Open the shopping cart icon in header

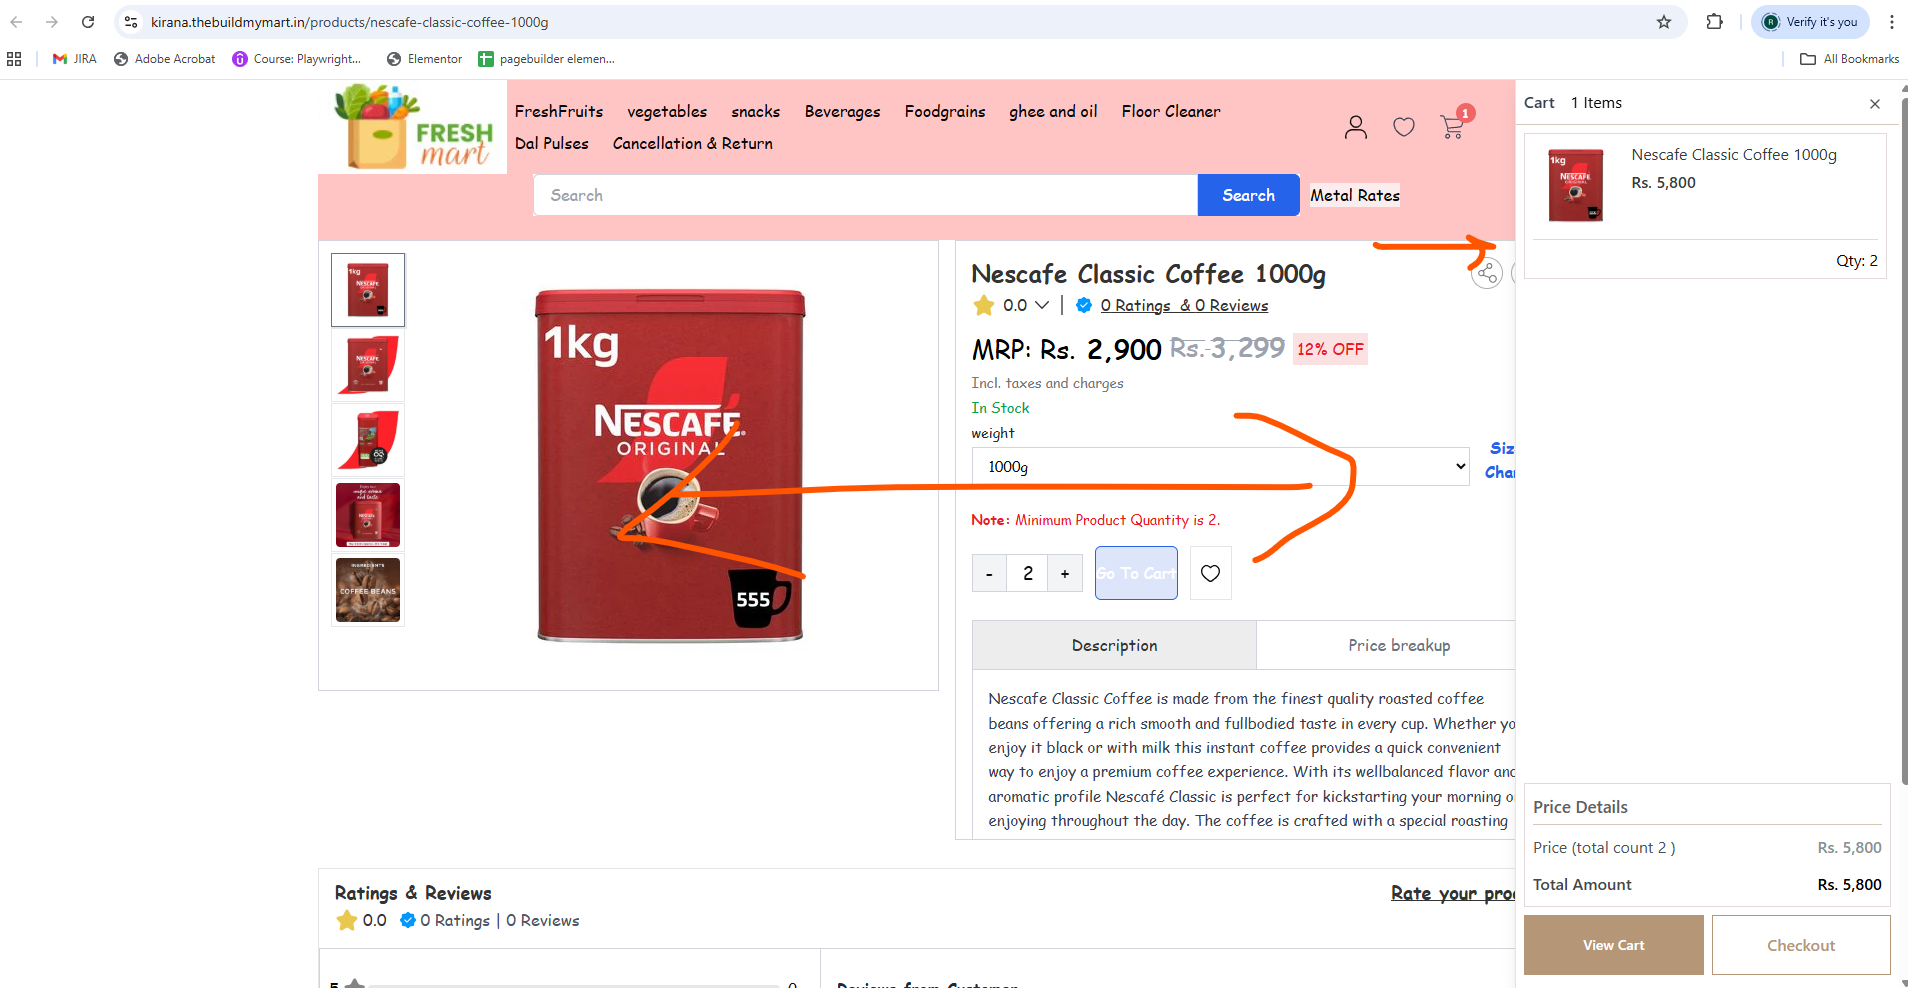pos(1452,127)
